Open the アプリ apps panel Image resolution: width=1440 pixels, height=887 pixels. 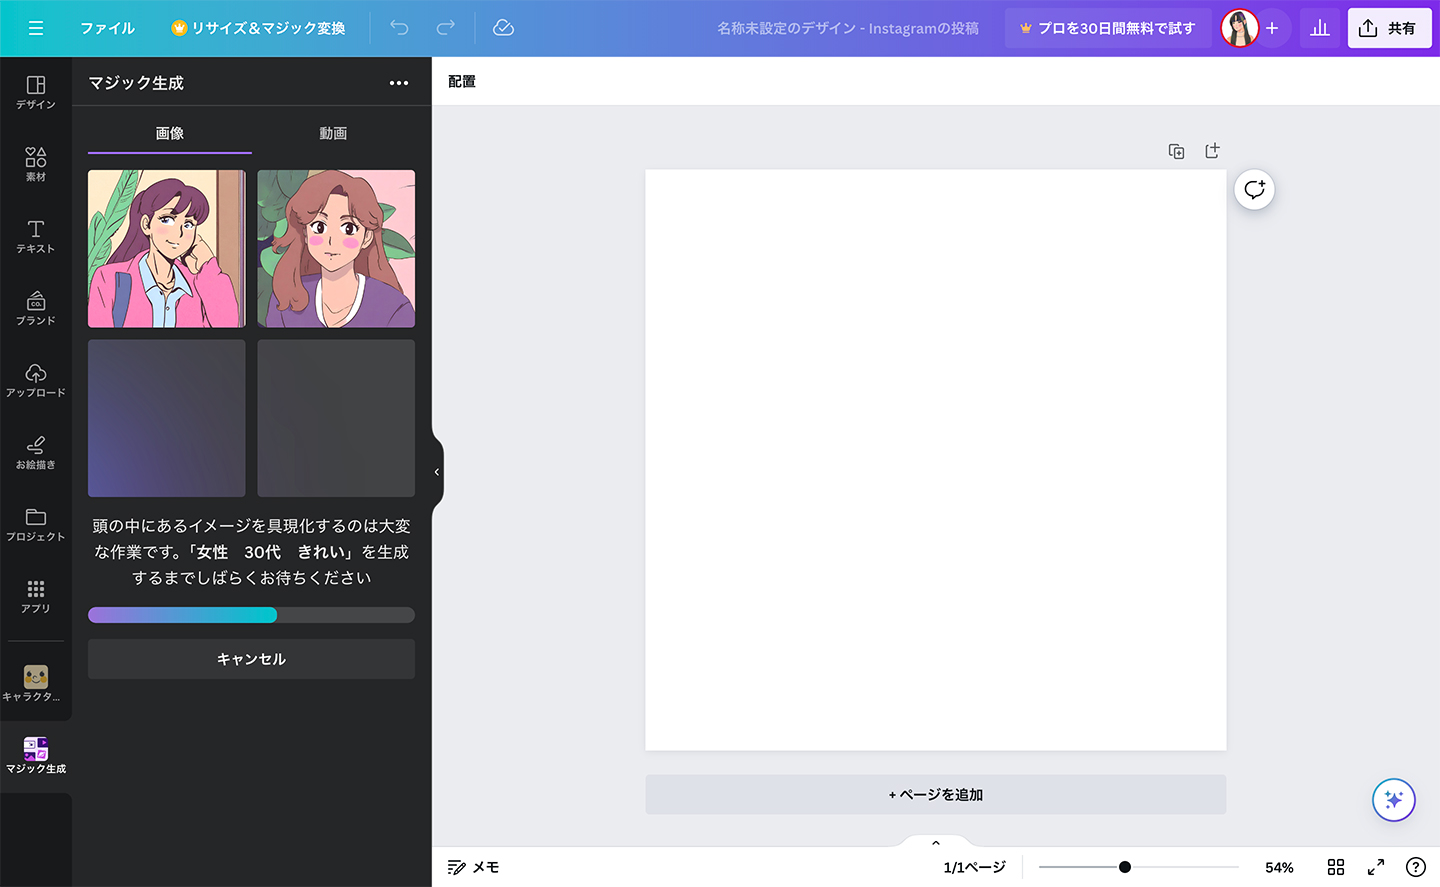tap(36, 596)
